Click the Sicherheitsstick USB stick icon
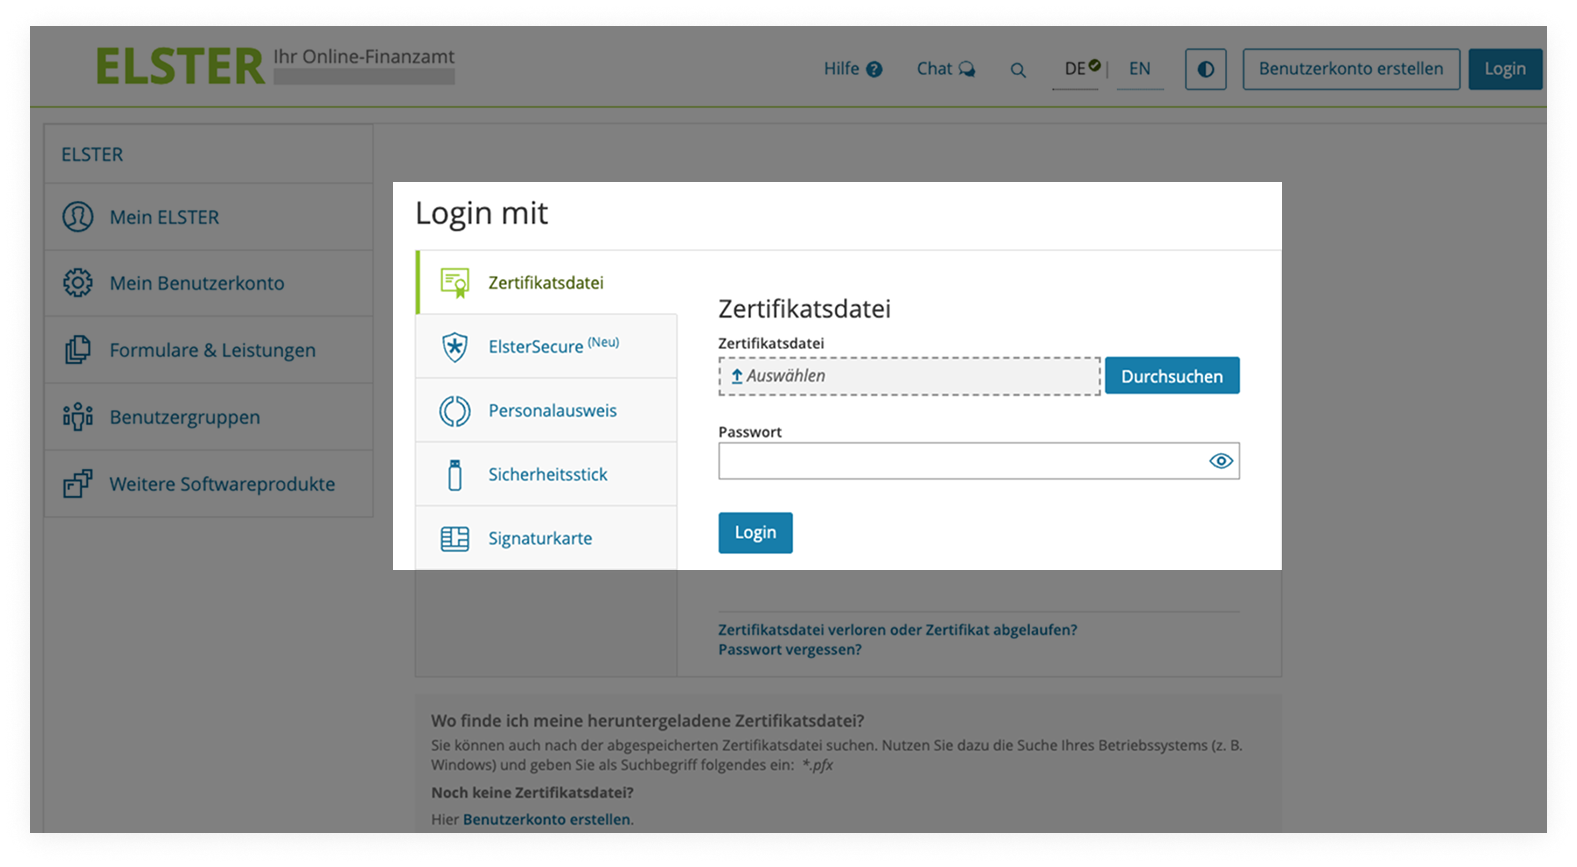The height and width of the screenshot is (867, 1577). [x=455, y=475]
